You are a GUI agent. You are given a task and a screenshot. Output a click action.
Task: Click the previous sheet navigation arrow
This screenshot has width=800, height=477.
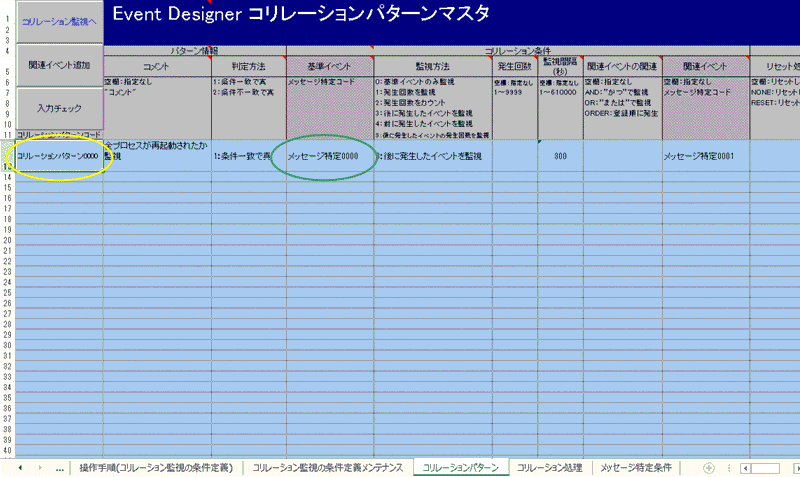20,468
